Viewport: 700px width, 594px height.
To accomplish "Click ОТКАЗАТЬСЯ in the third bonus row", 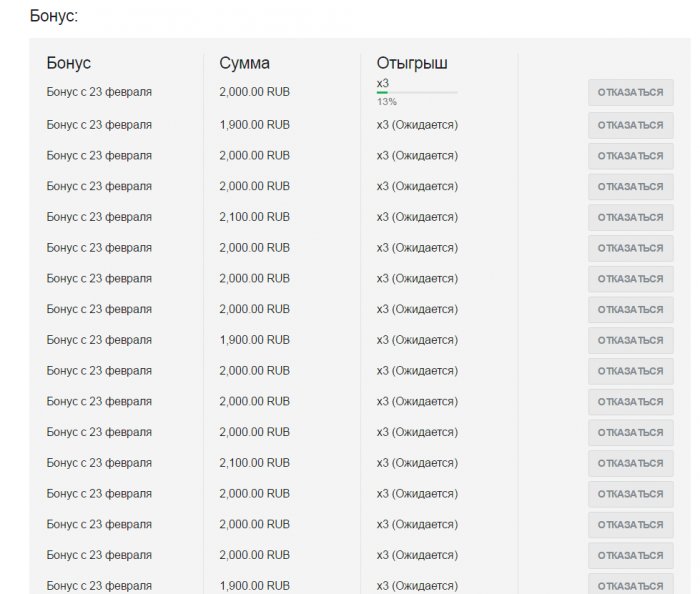I will 630,156.
